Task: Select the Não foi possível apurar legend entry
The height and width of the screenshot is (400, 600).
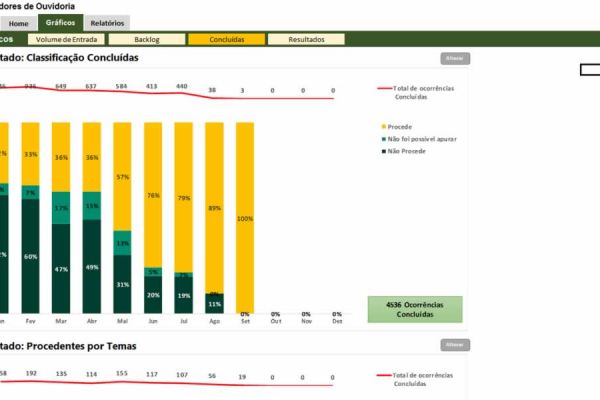Action: tap(421, 139)
